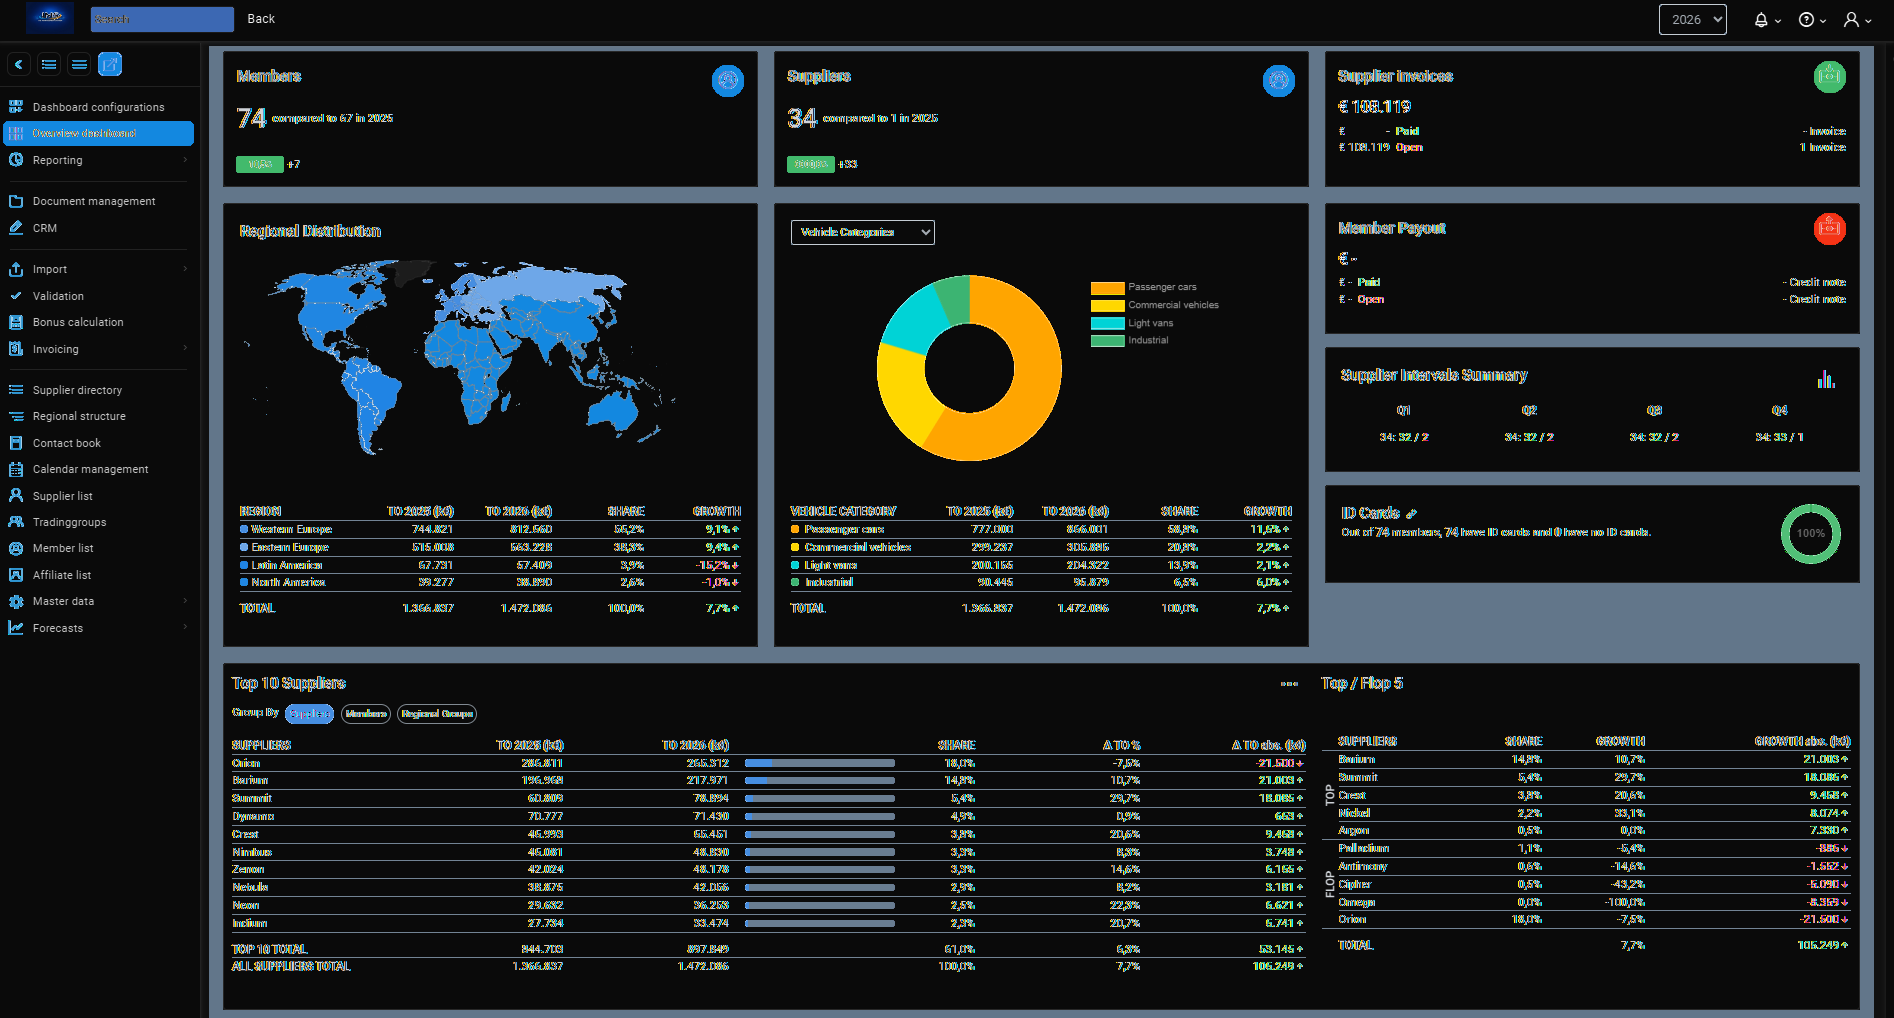This screenshot has height=1018, width=1894.
Task: Click Passenger cars legend swatch
Action: [1108, 287]
